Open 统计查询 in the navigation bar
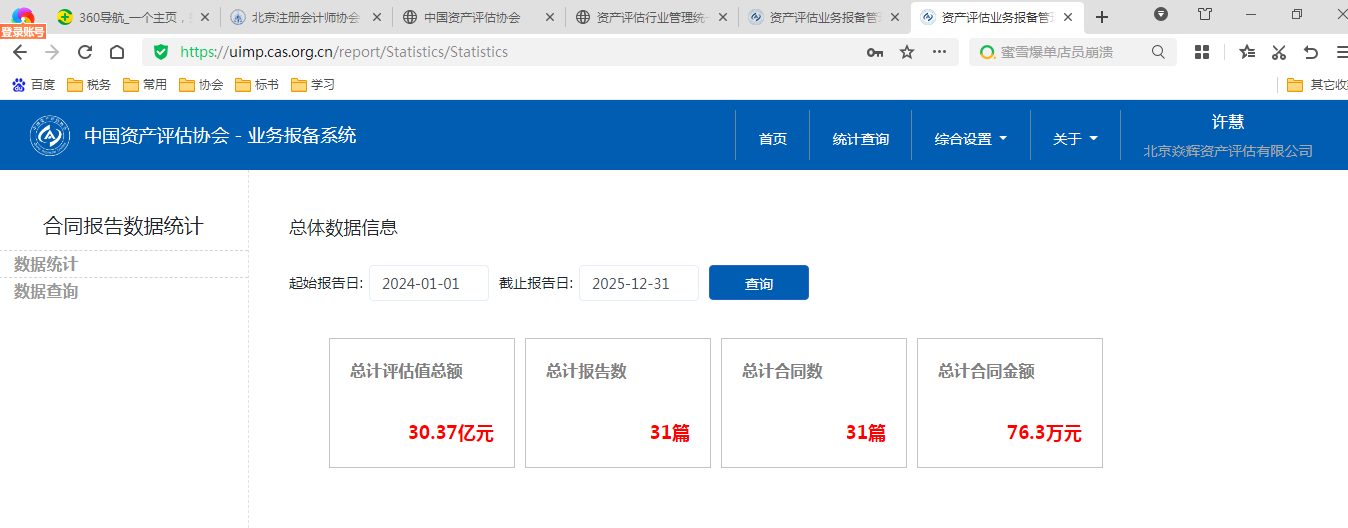This screenshot has width=1348, height=528. click(860, 139)
